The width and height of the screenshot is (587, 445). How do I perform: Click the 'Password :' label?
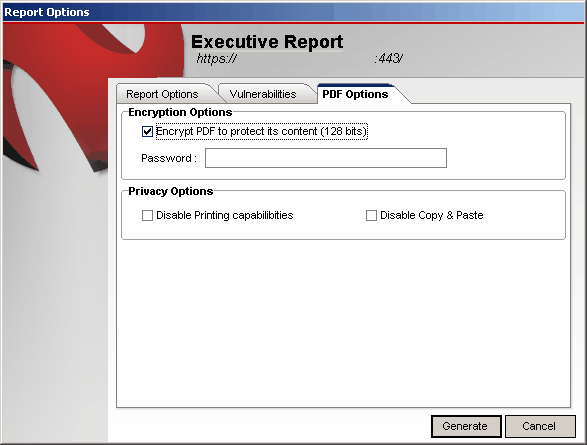(x=169, y=158)
